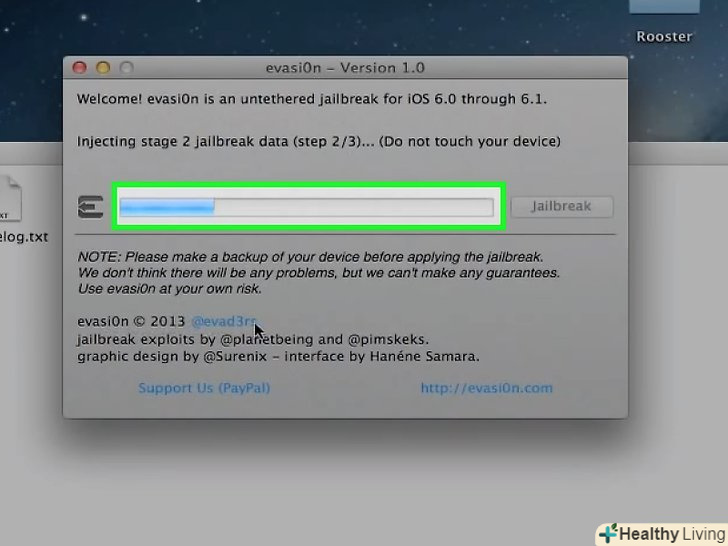
Task: Open the Support Us (PayPal) link
Action: [204, 388]
